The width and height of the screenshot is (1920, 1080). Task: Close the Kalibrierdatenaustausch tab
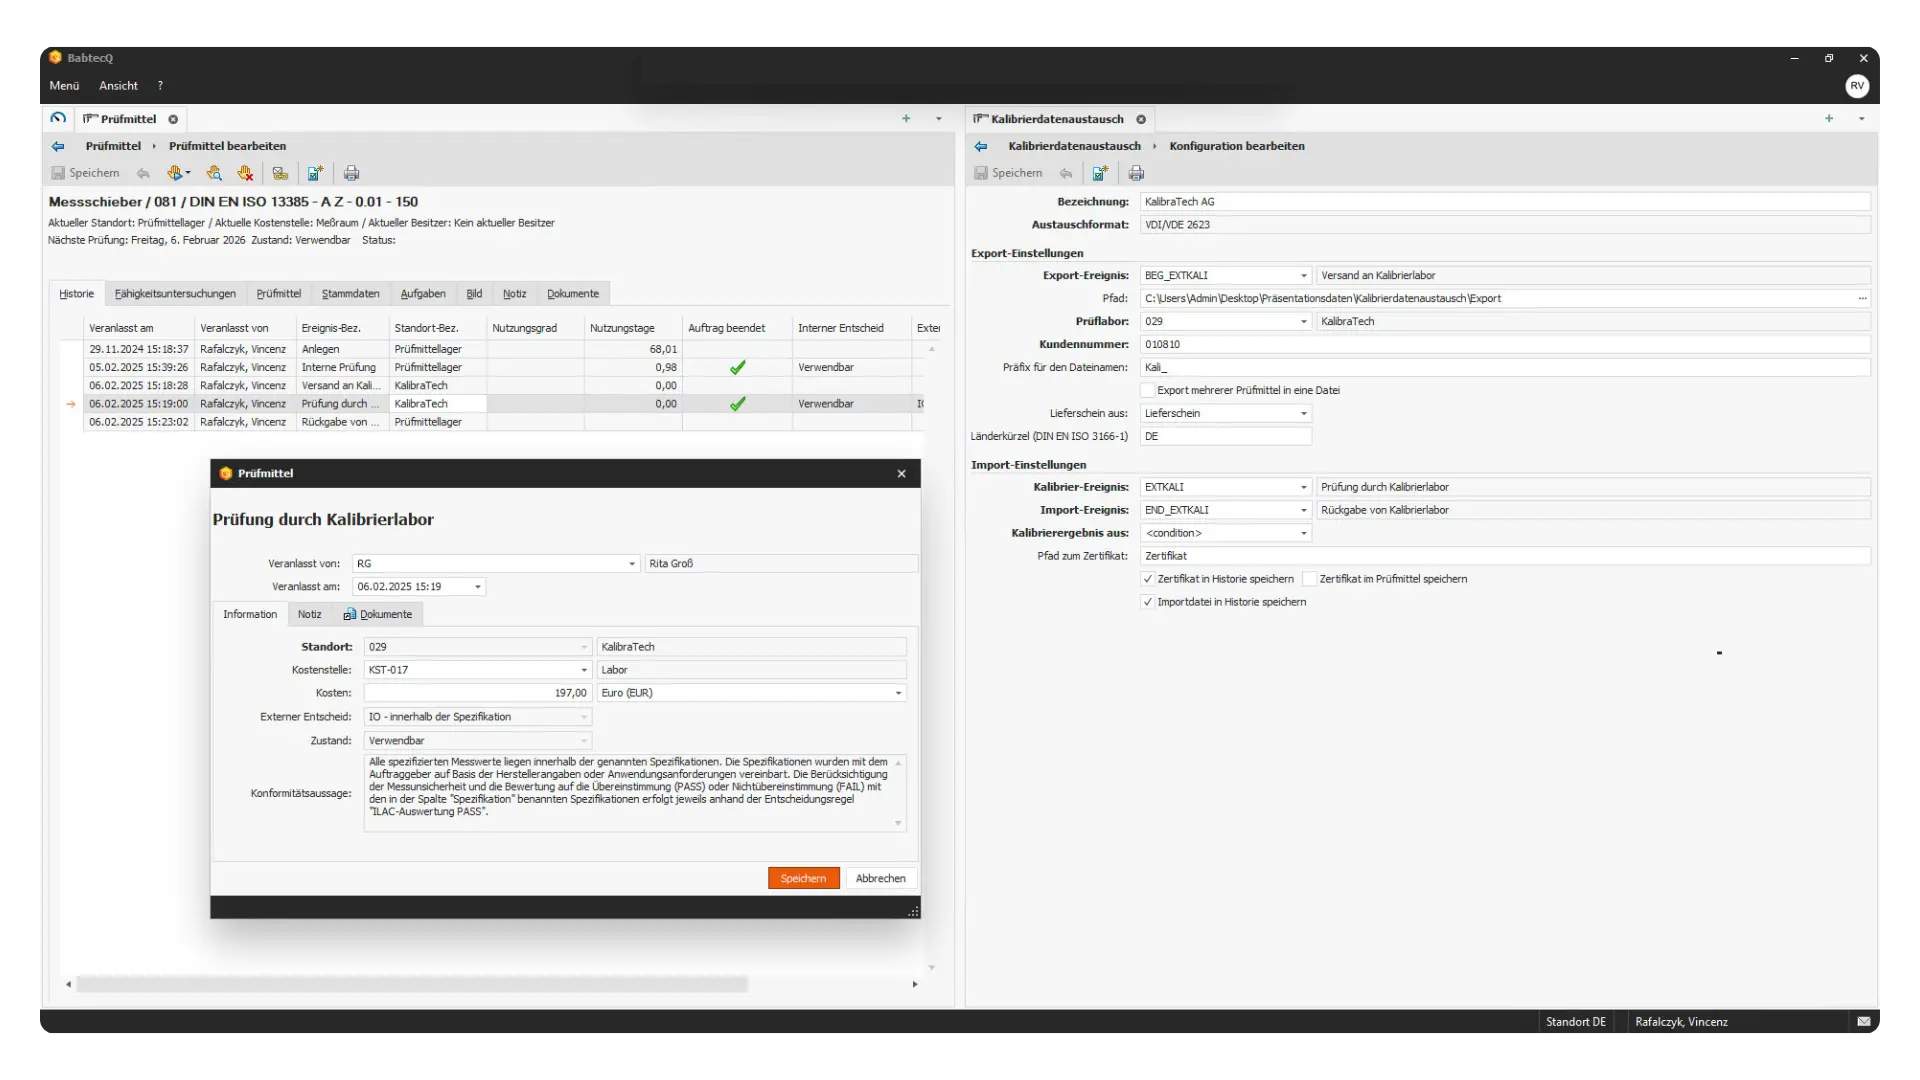[1141, 119]
